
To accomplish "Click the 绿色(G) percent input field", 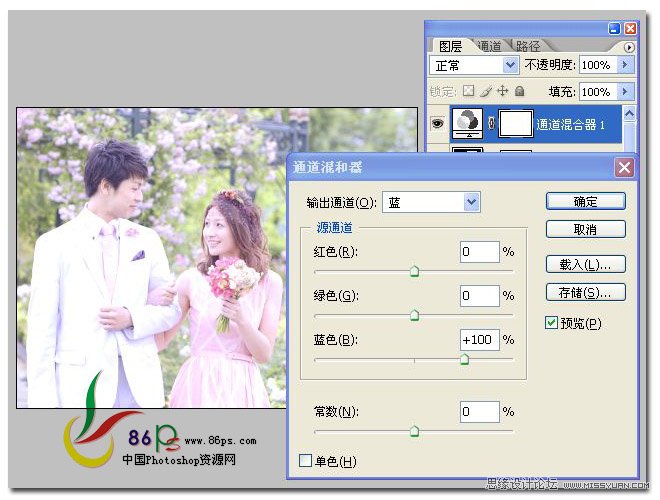I will pos(479,296).
